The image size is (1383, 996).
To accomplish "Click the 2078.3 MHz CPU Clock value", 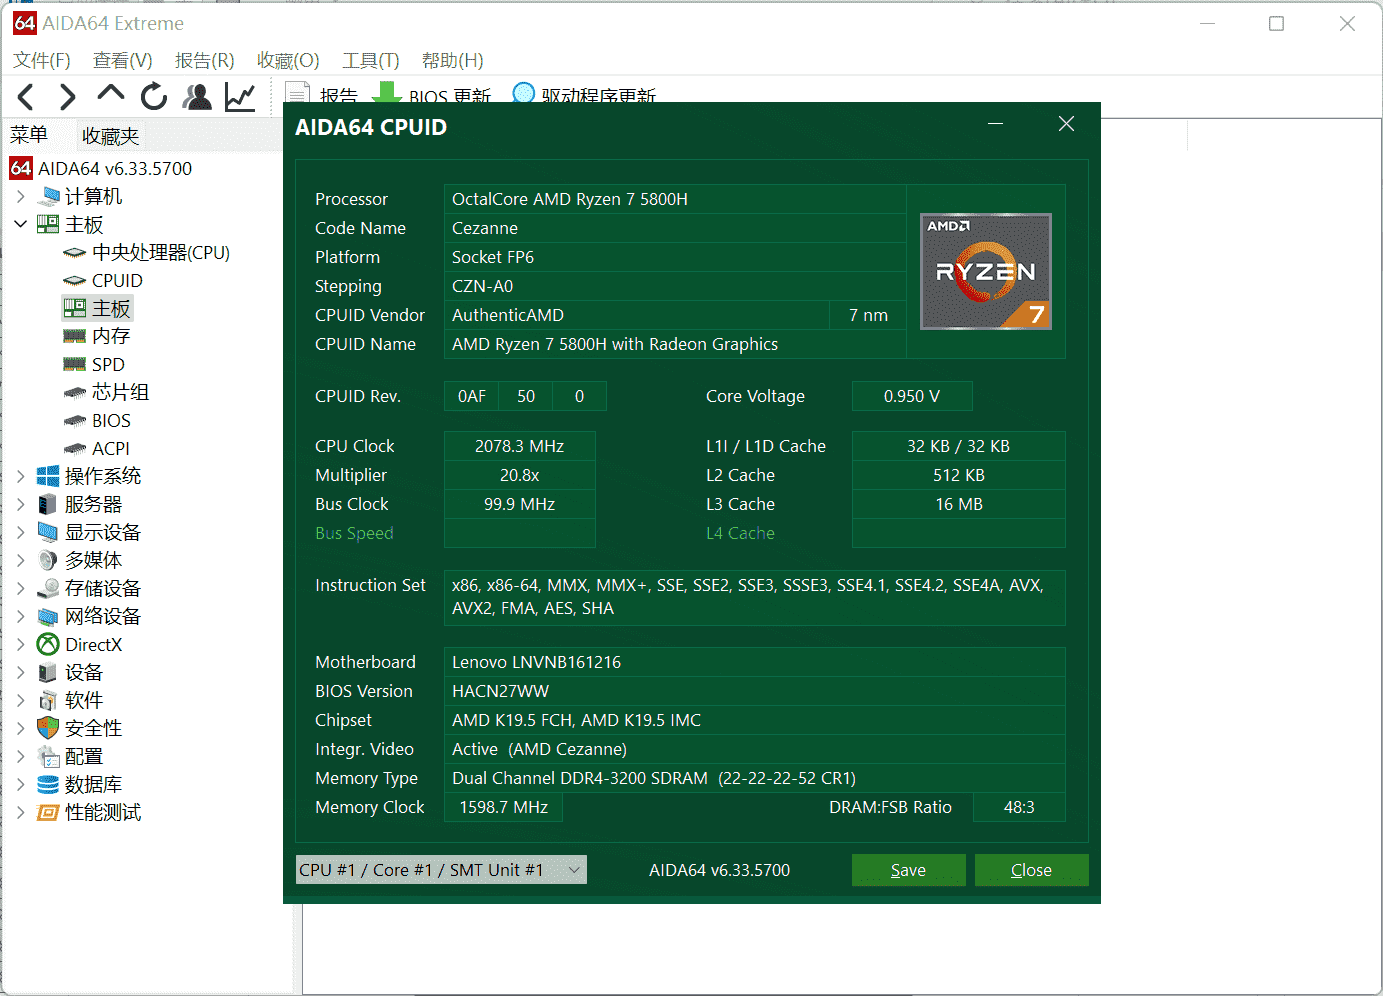I will pyautogui.click(x=520, y=446).
